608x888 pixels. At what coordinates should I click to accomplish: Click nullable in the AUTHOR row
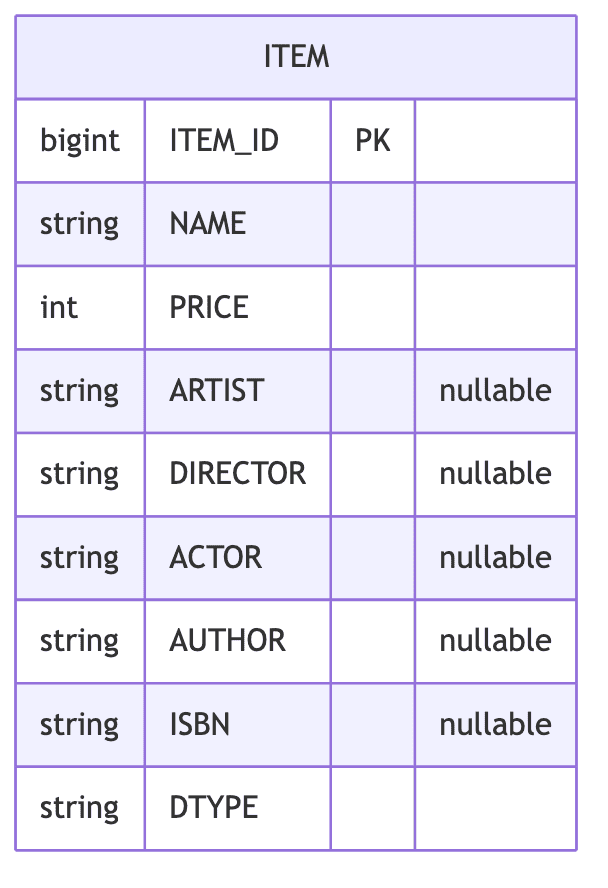click(495, 640)
